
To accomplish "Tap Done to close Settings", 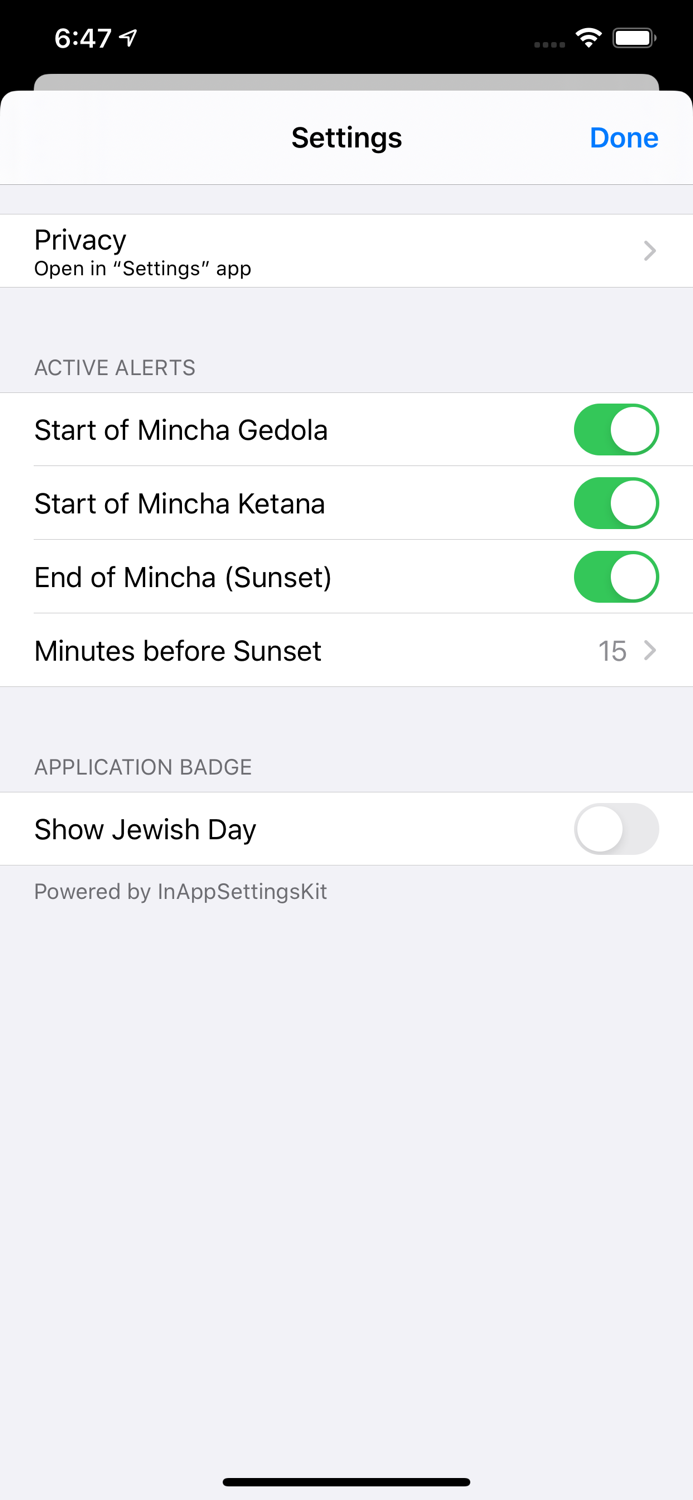I will coord(623,138).
